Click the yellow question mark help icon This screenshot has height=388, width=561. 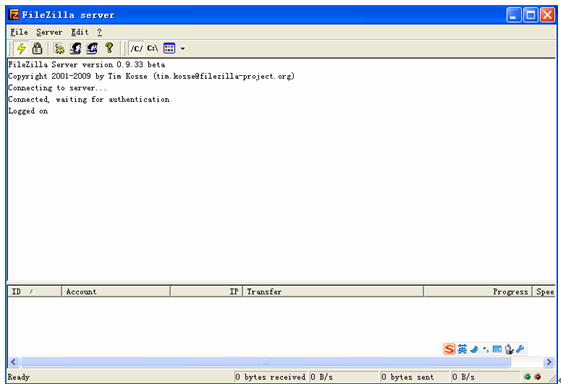click(109, 48)
